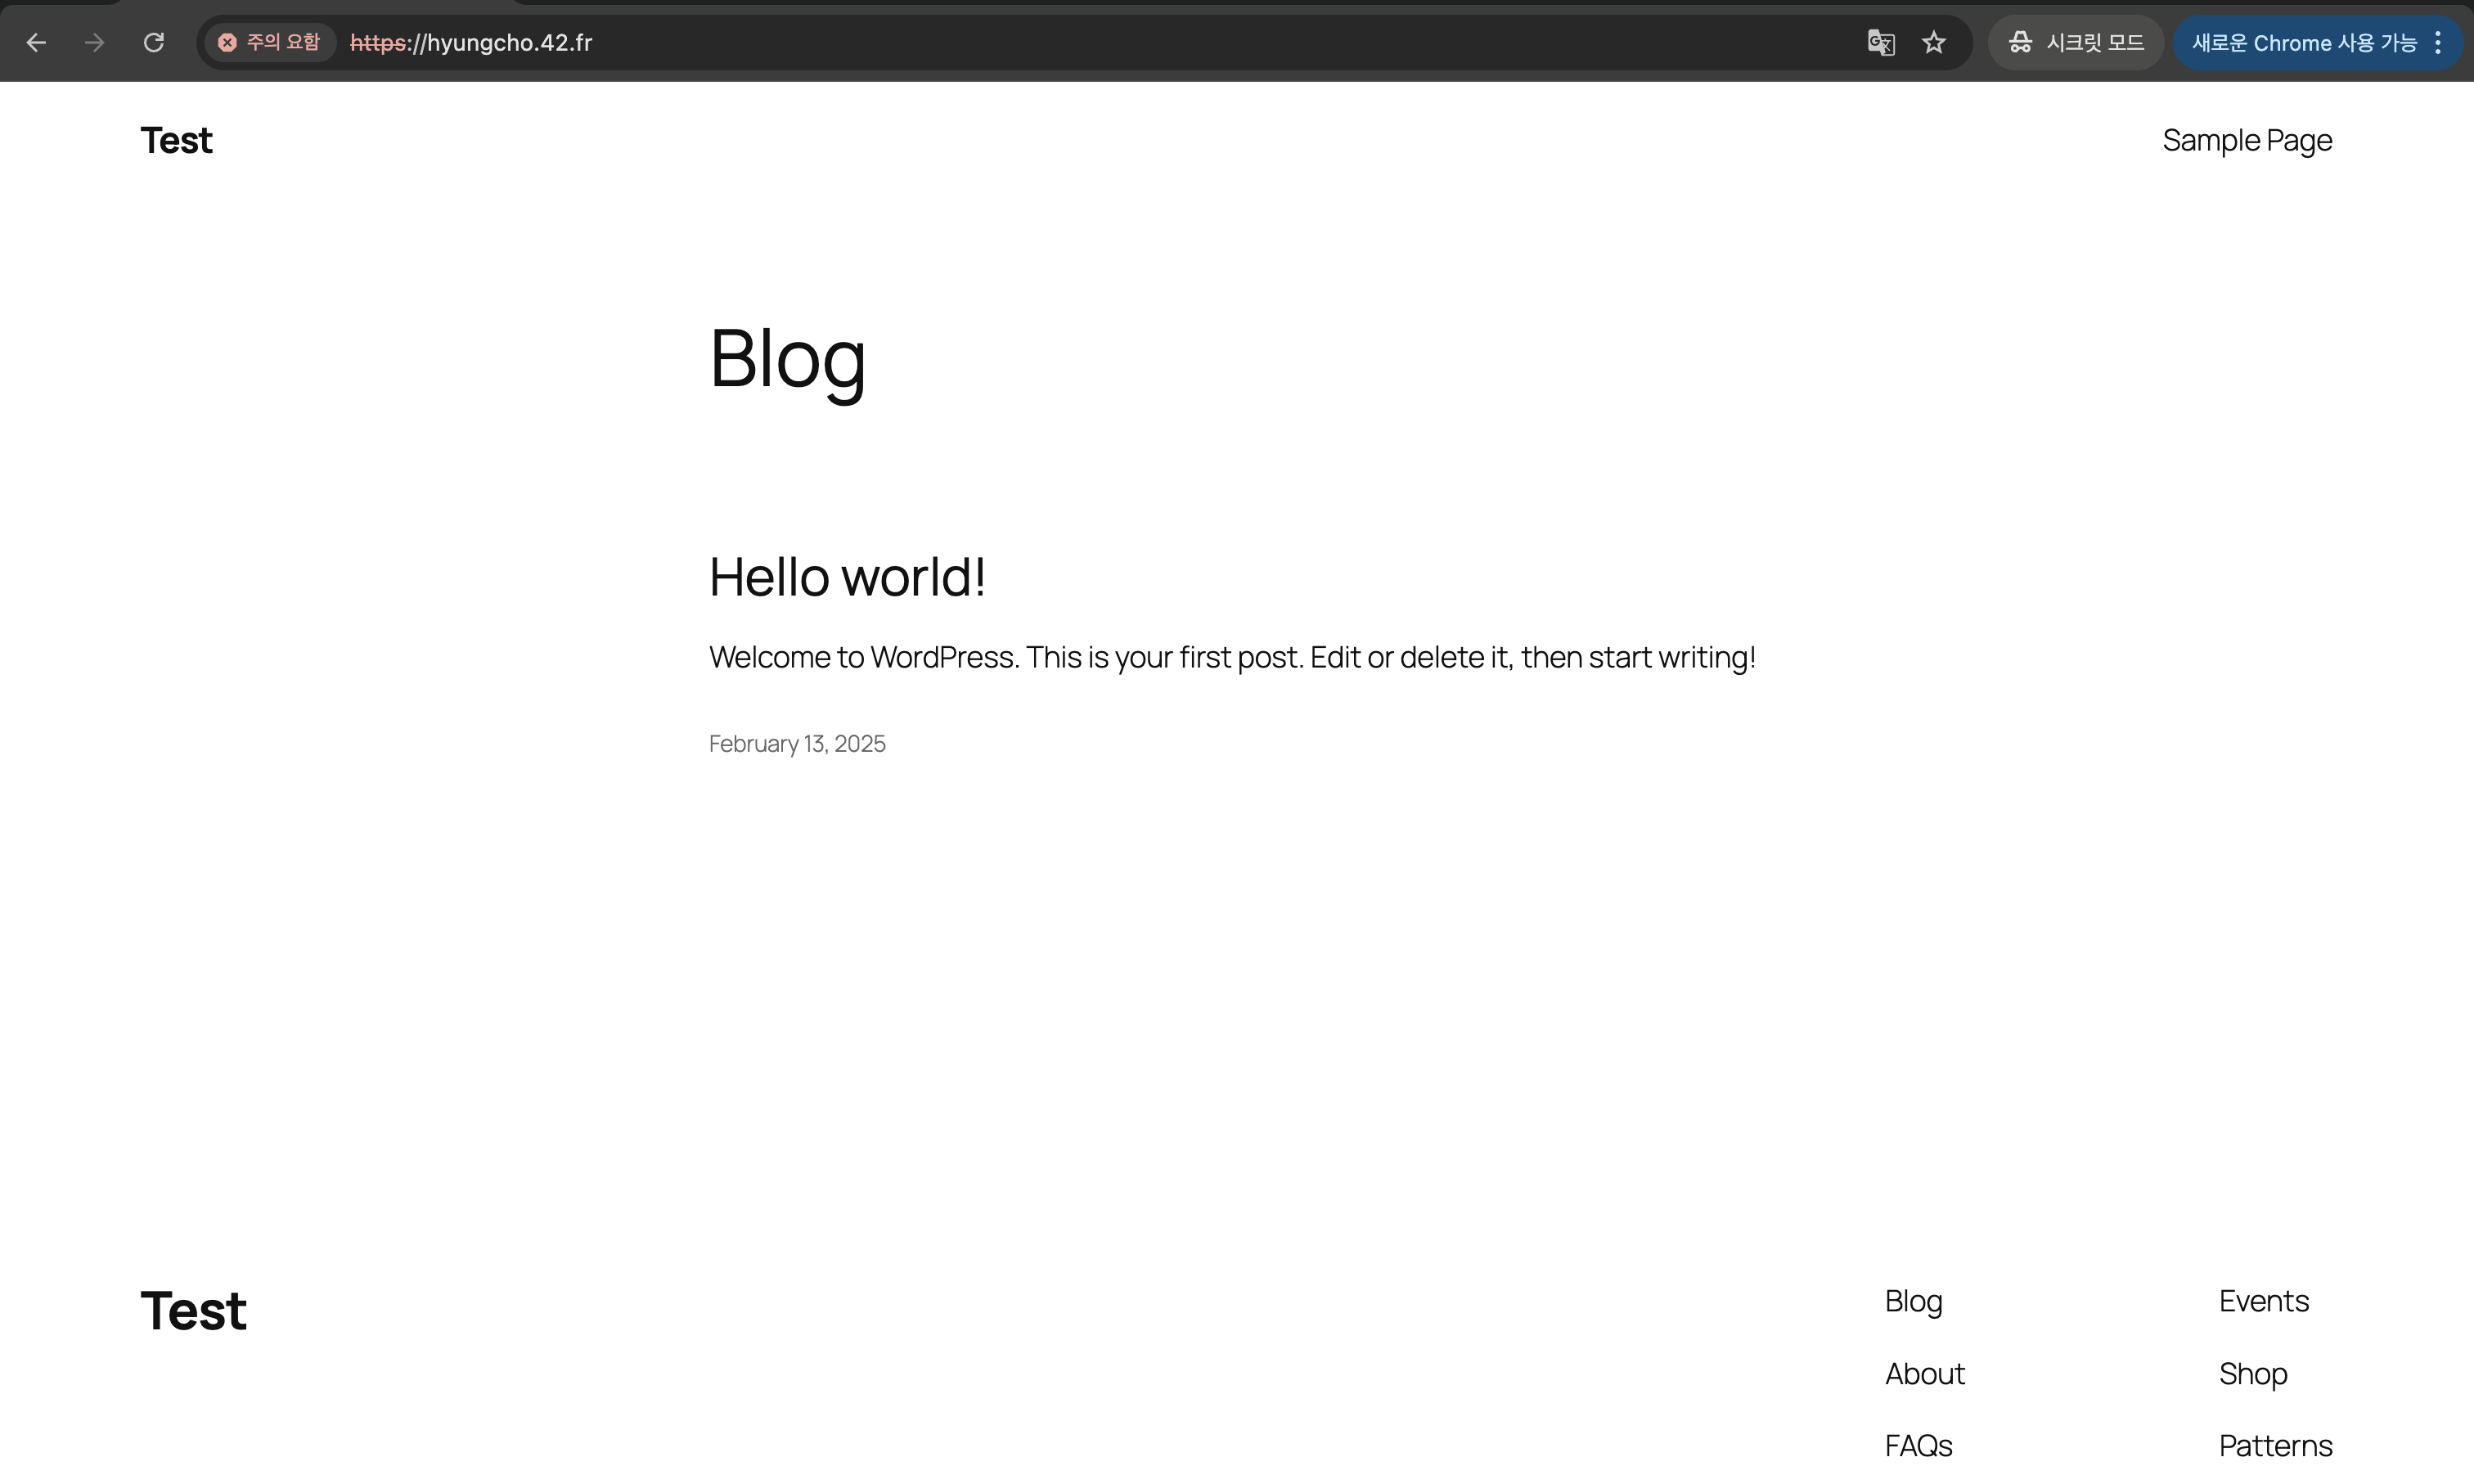The width and height of the screenshot is (2474, 1484).
Task: Open the Hello world! post
Action: click(x=847, y=577)
